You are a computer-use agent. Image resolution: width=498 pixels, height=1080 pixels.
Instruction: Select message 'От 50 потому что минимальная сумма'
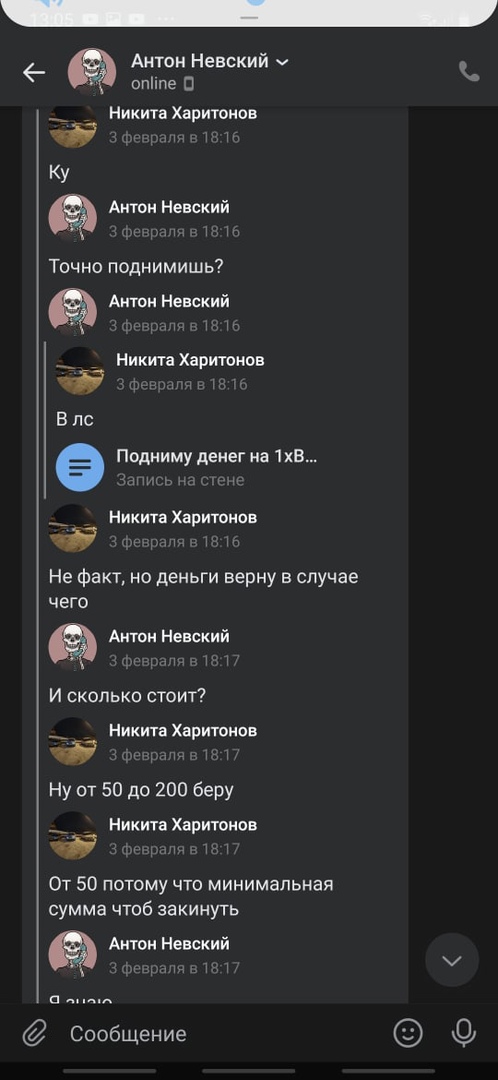[191, 896]
